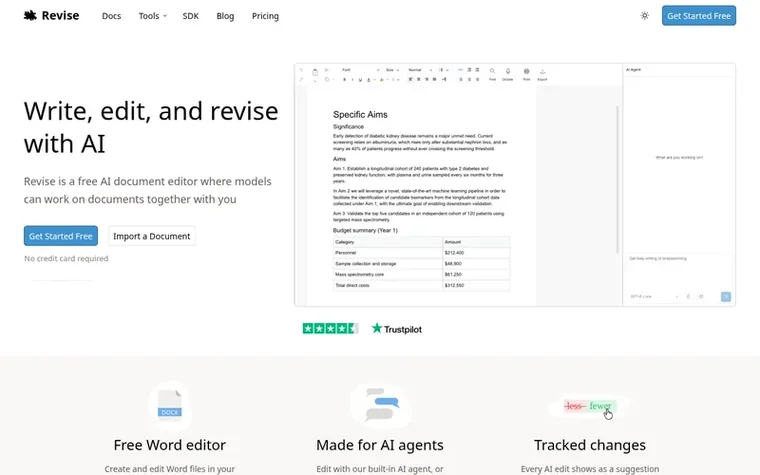The height and width of the screenshot is (475, 760).
Task: Click the Revise logo in the header
Action: pos(51,16)
